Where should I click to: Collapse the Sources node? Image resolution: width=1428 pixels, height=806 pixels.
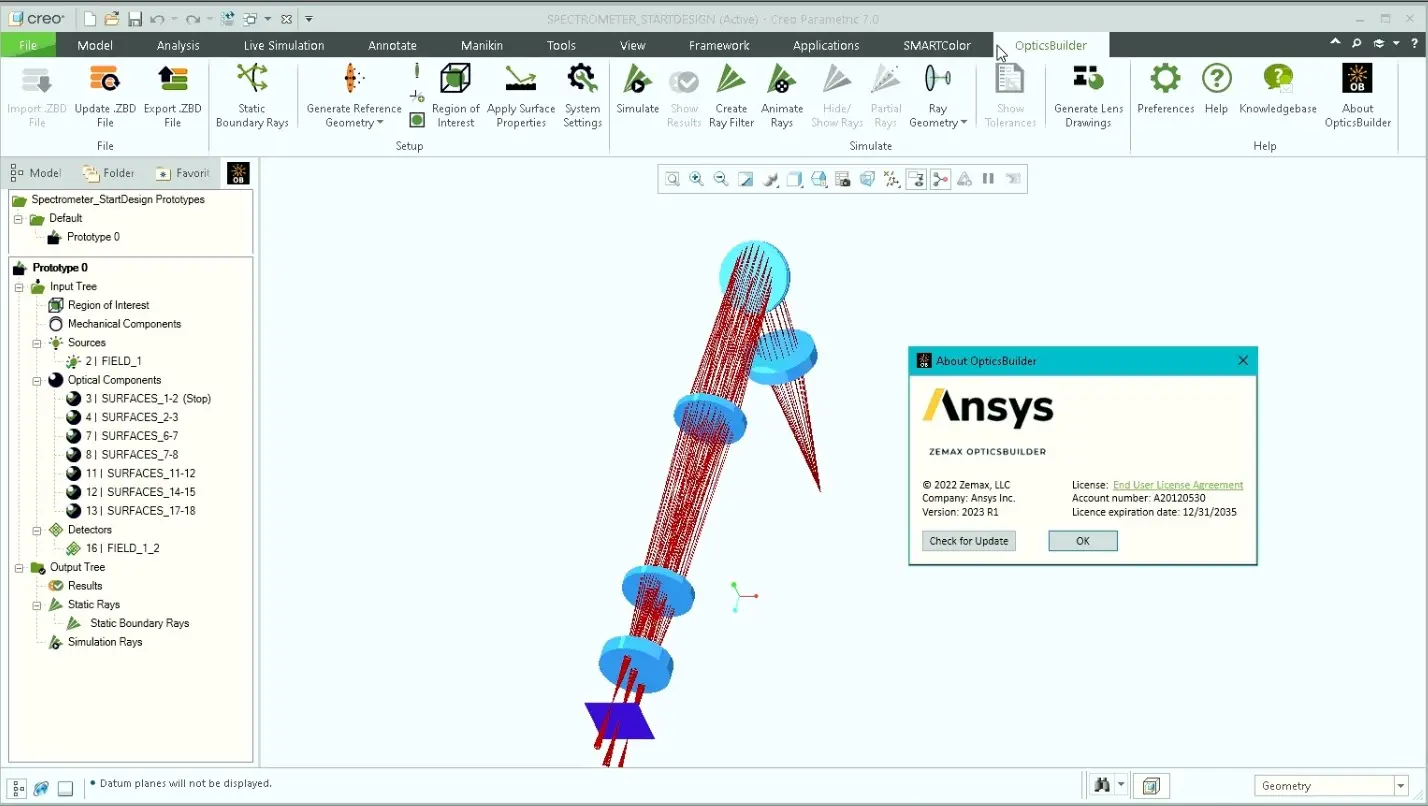click(x=37, y=343)
